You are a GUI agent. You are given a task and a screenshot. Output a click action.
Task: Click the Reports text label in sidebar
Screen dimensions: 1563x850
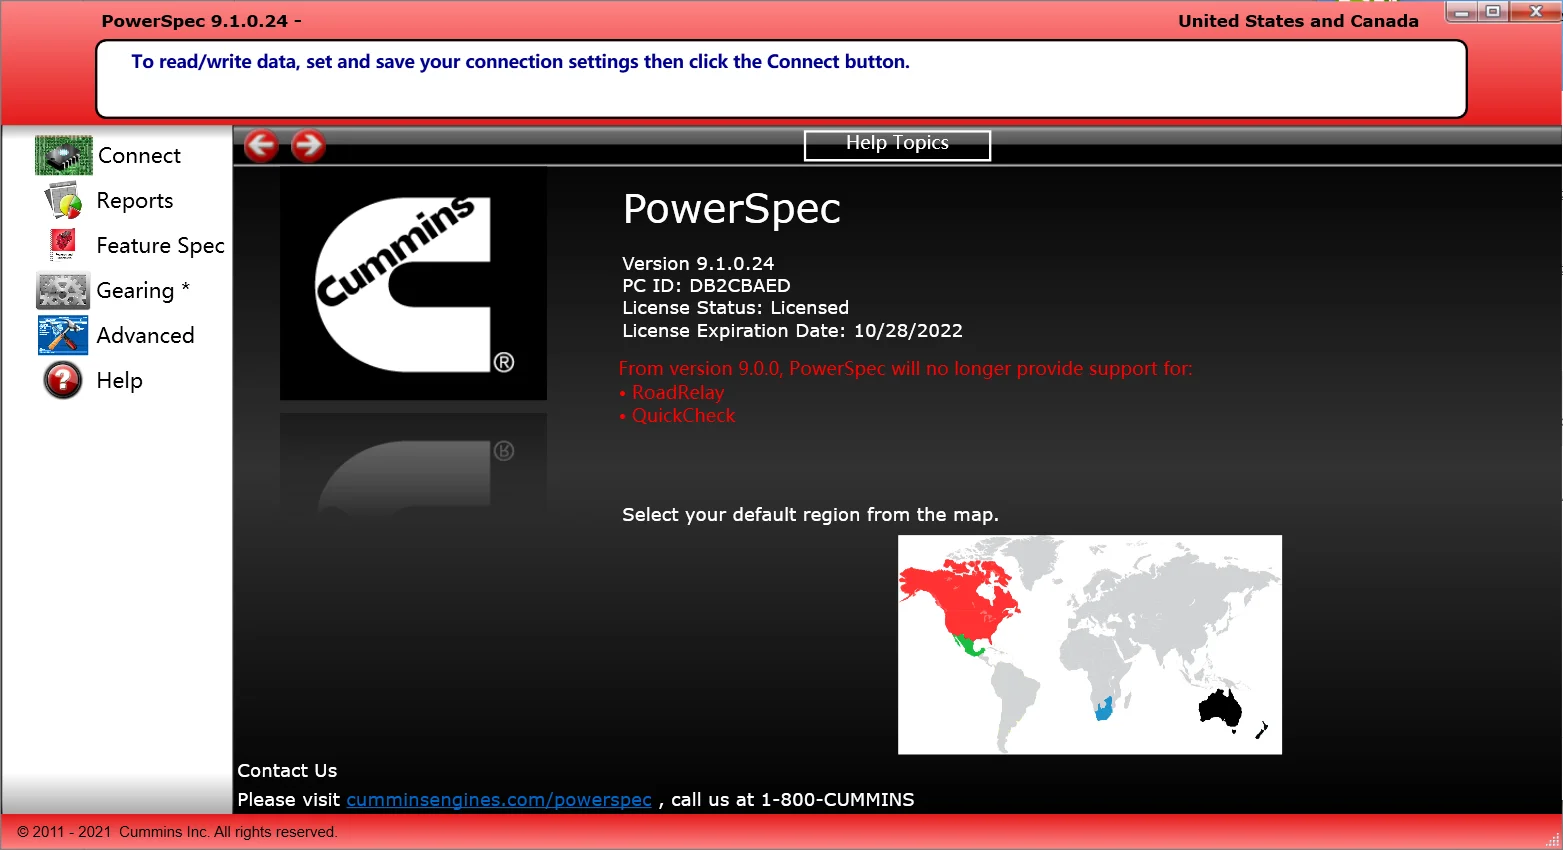pos(134,200)
